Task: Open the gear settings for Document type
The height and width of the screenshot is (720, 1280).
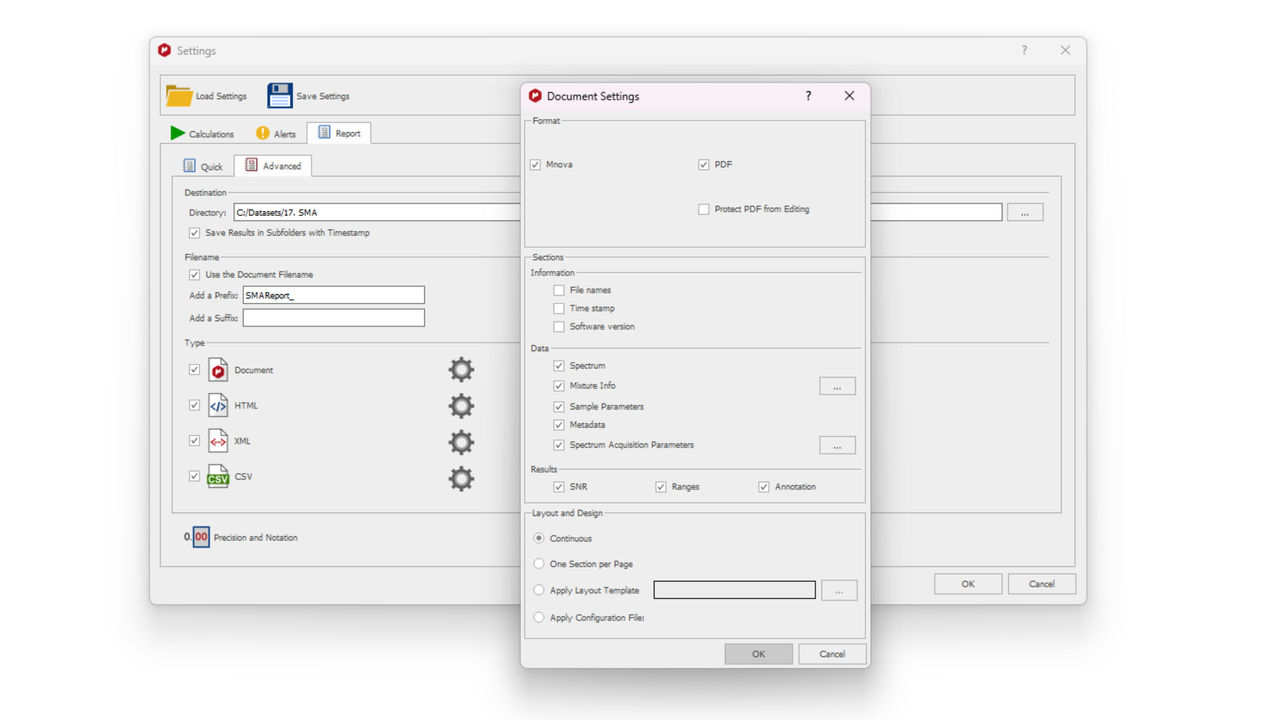Action: point(461,370)
